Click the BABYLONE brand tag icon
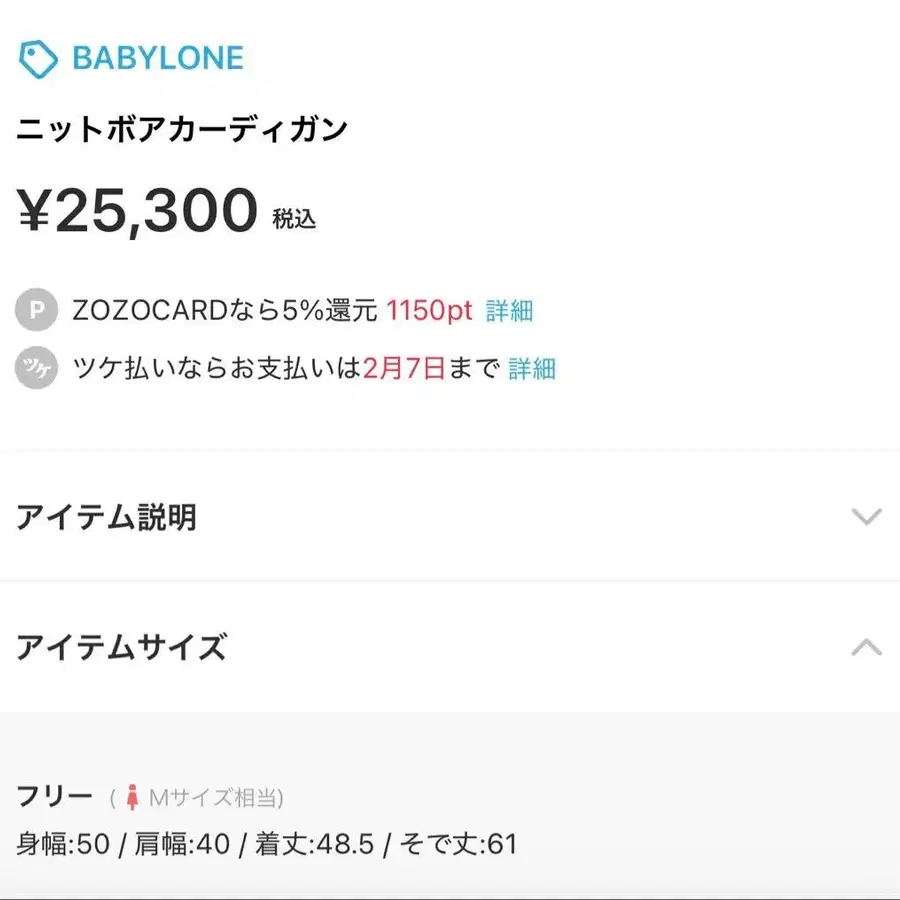Screen dimensions: 900x900 coord(38,58)
